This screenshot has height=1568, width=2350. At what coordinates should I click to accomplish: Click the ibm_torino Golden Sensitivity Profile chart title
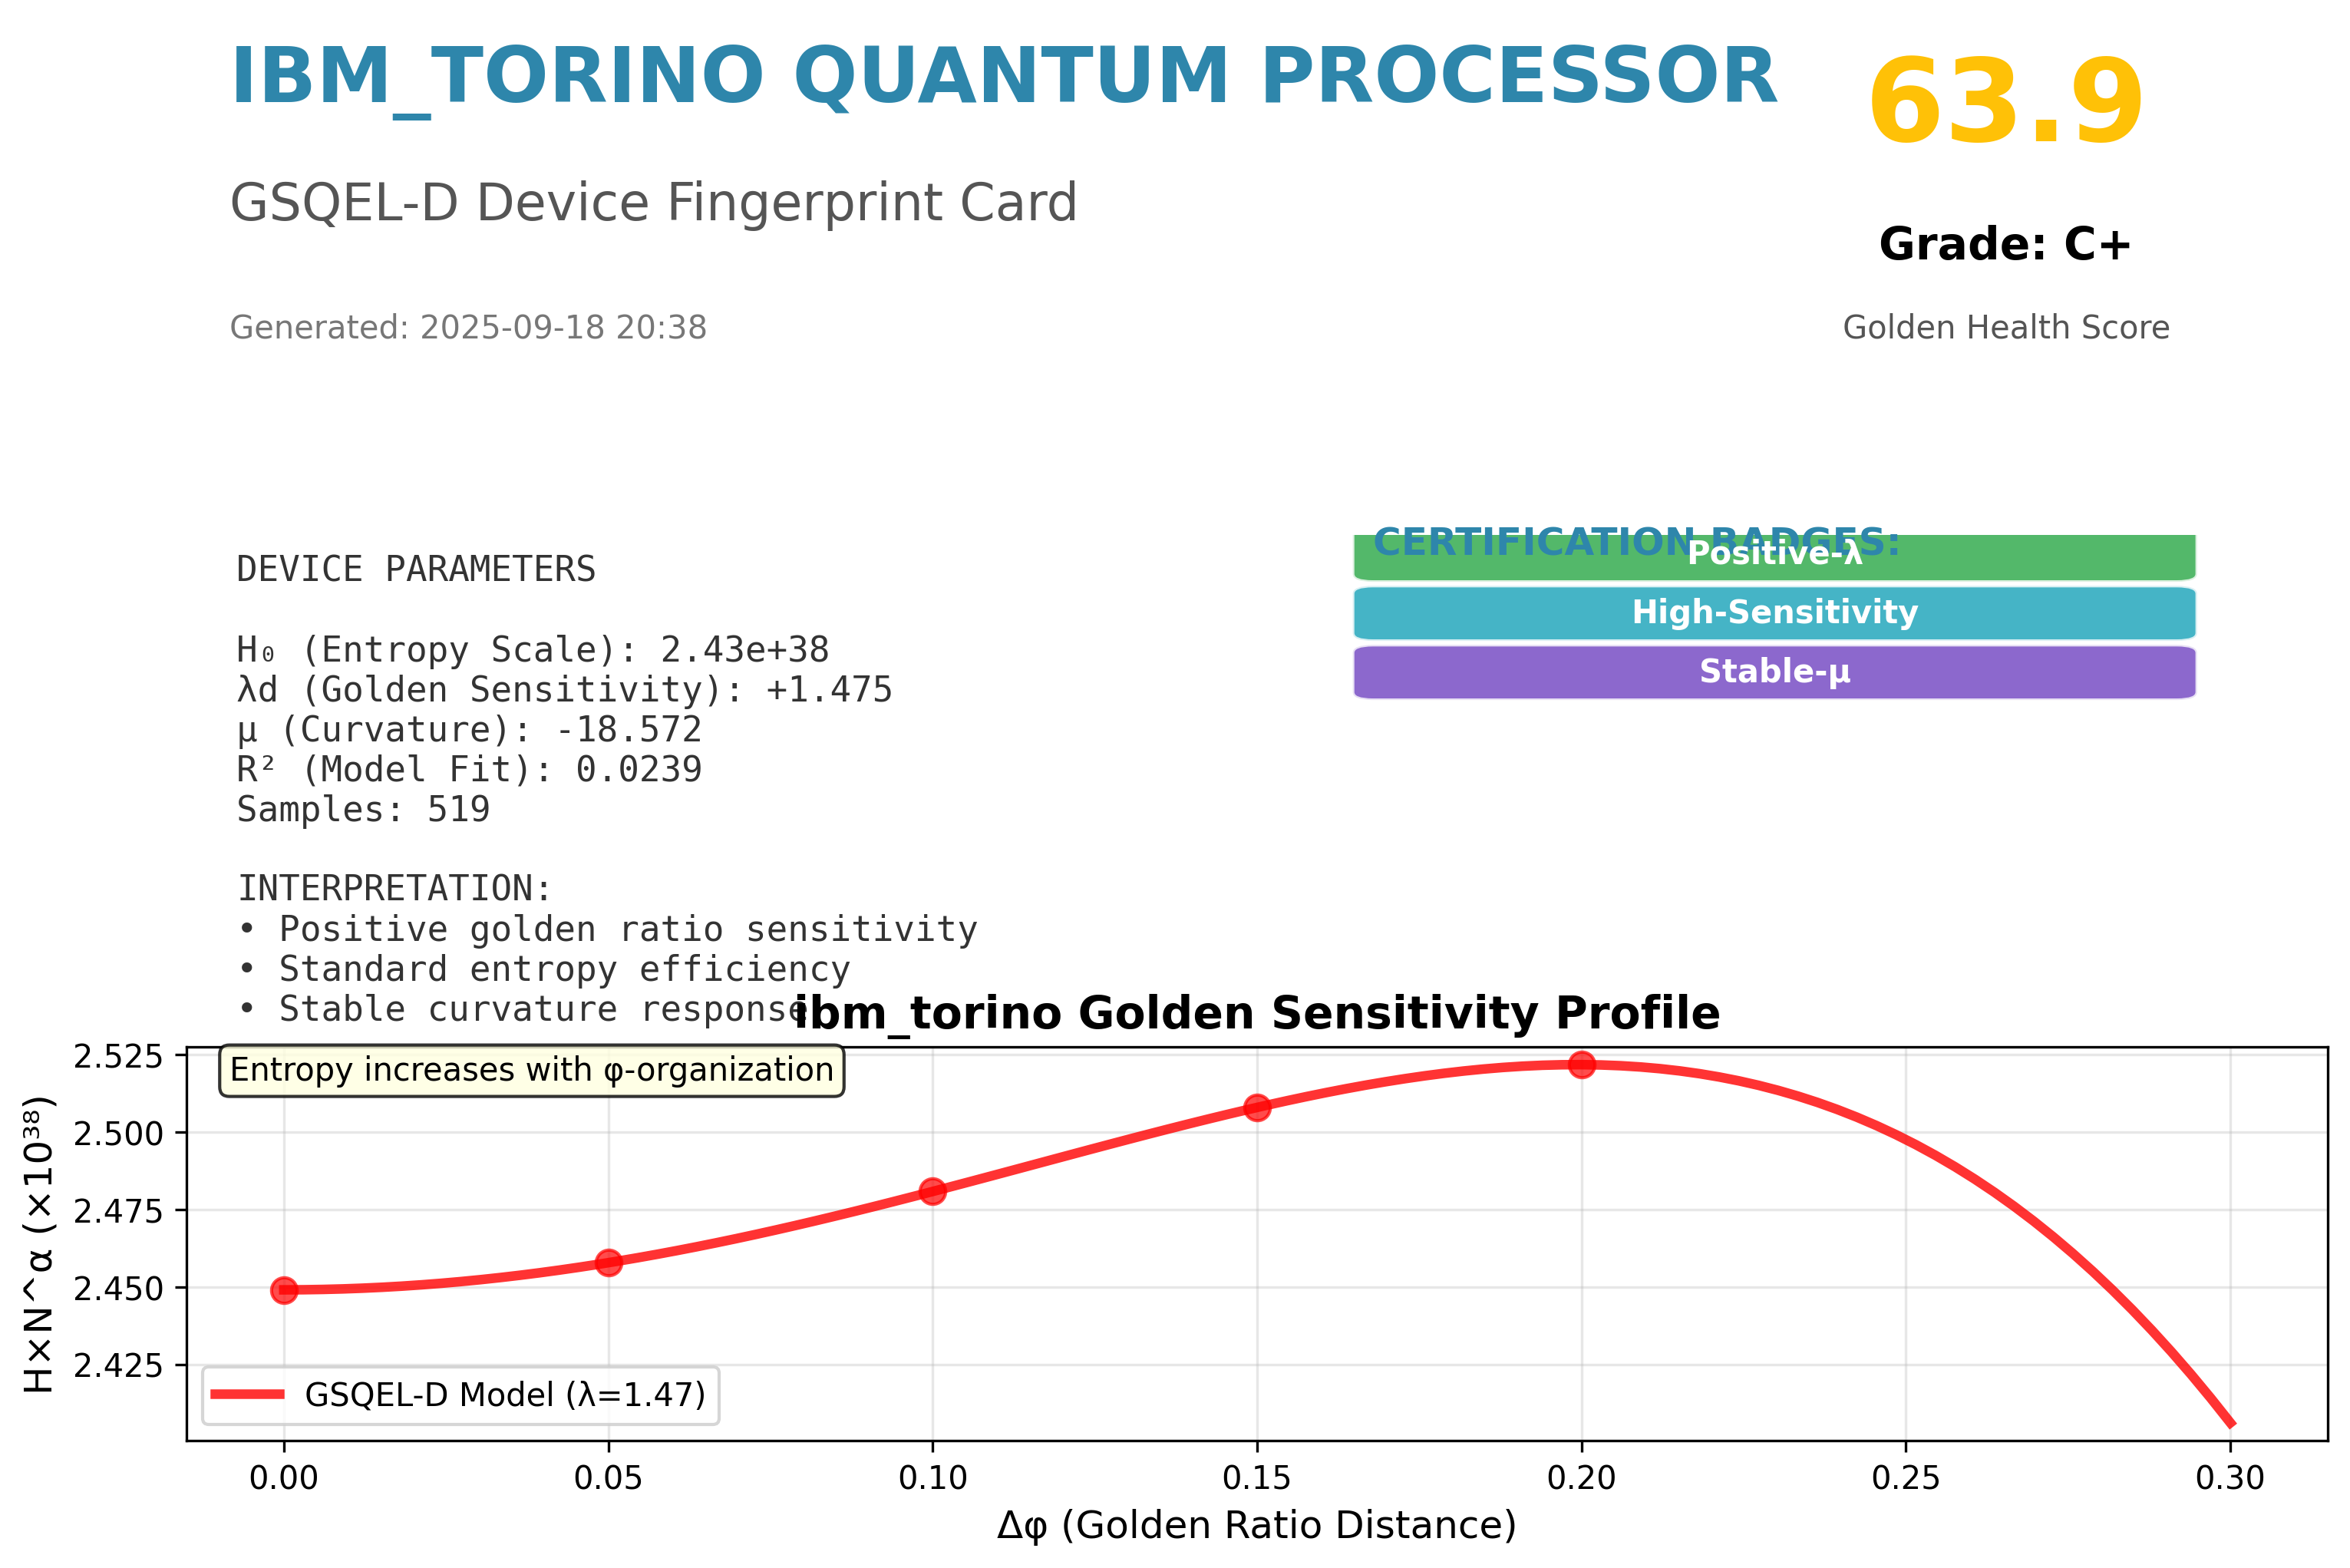tap(1257, 1014)
